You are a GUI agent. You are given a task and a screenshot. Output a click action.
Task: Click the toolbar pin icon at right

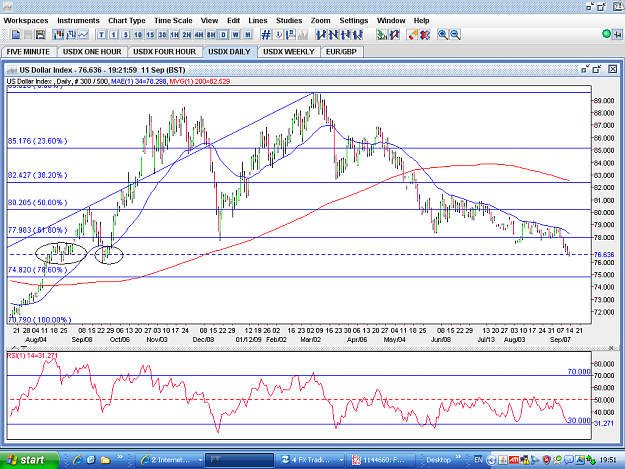[x=617, y=35]
